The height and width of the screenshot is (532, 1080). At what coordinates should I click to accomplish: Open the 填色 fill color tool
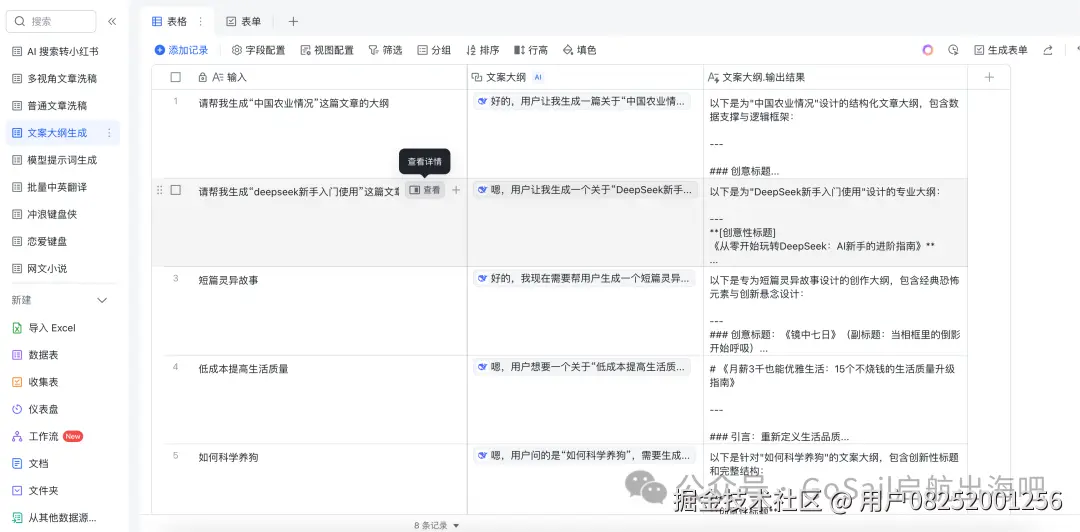(580, 50)
